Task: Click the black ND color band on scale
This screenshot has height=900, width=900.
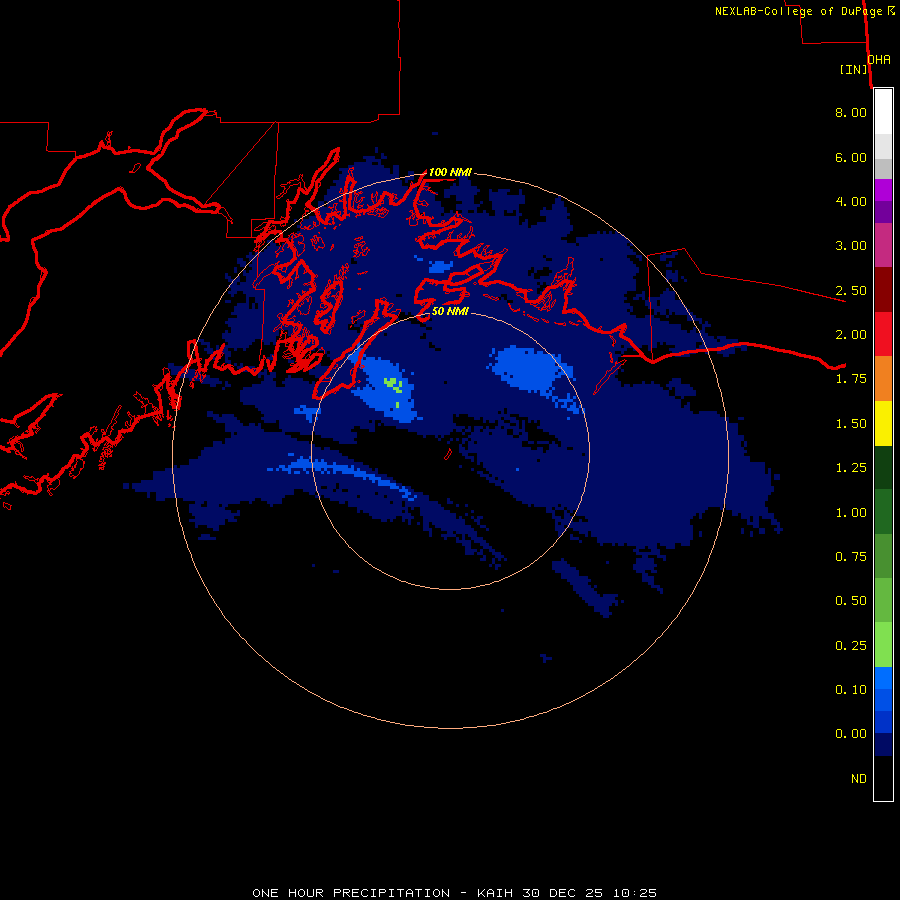Action: [x=883, y=778]
